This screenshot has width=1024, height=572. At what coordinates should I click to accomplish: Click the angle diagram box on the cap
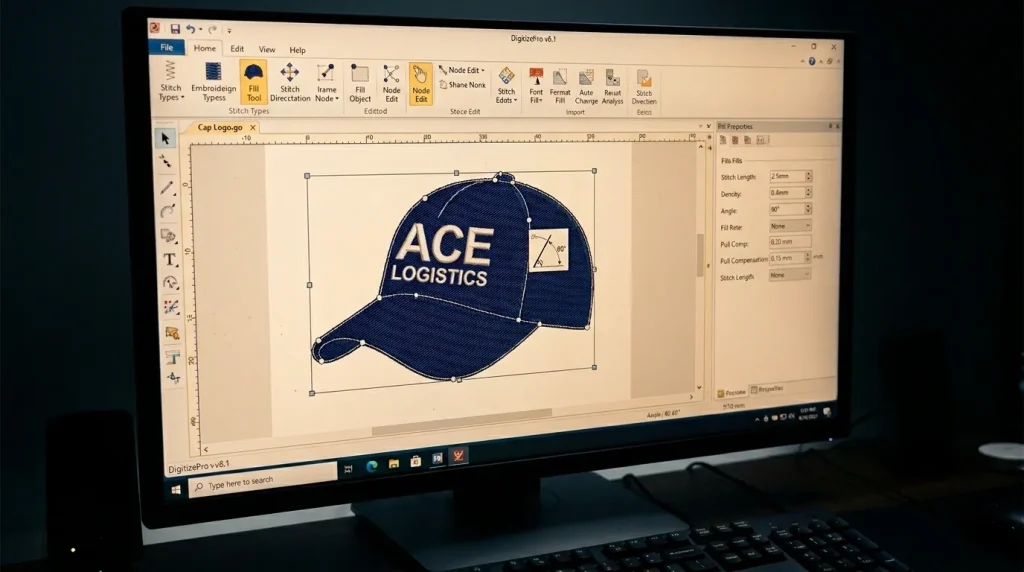click(x=548, y=249)
